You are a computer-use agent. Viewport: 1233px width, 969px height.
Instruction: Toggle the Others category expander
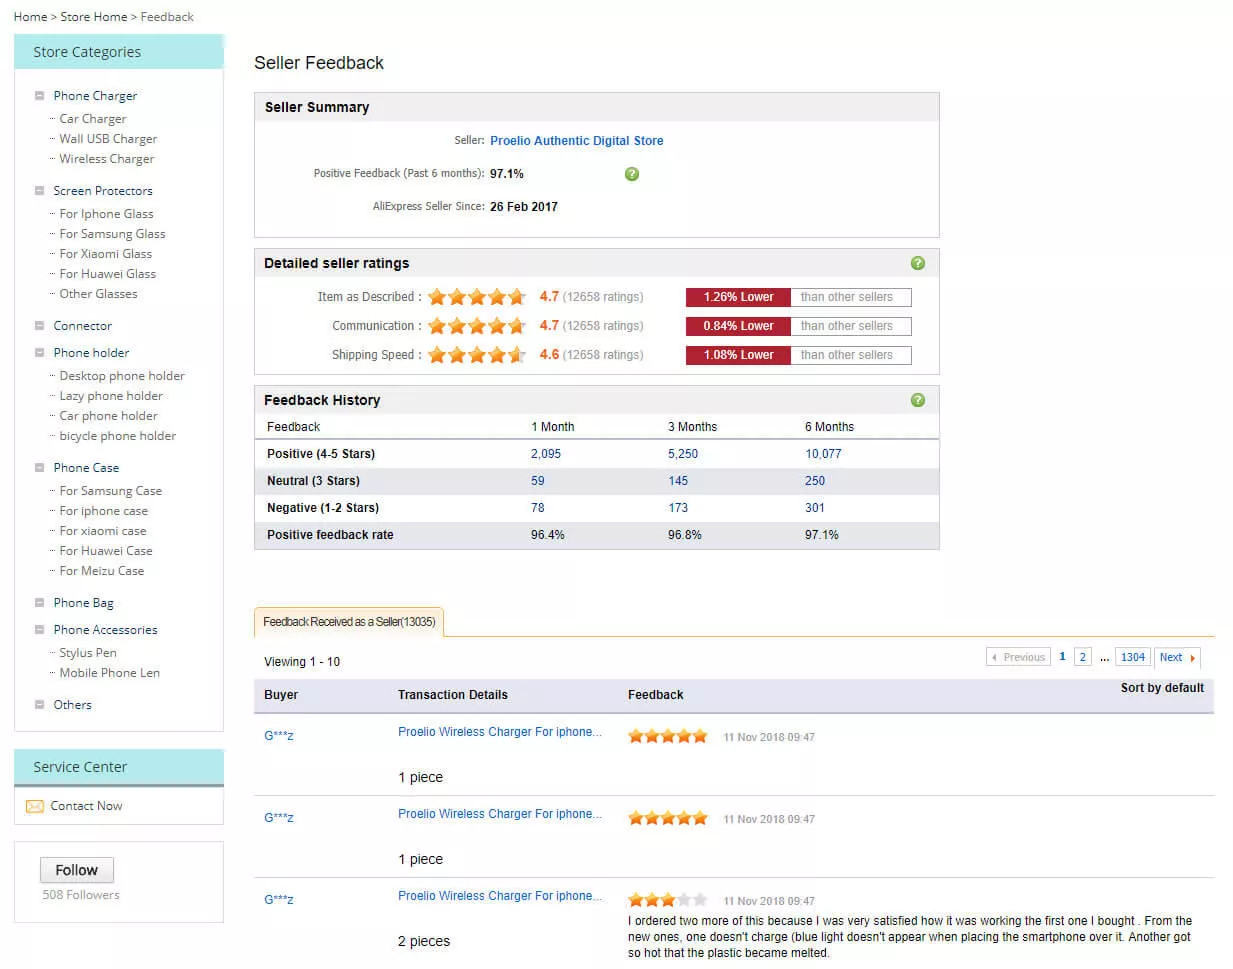coord(40,705)
